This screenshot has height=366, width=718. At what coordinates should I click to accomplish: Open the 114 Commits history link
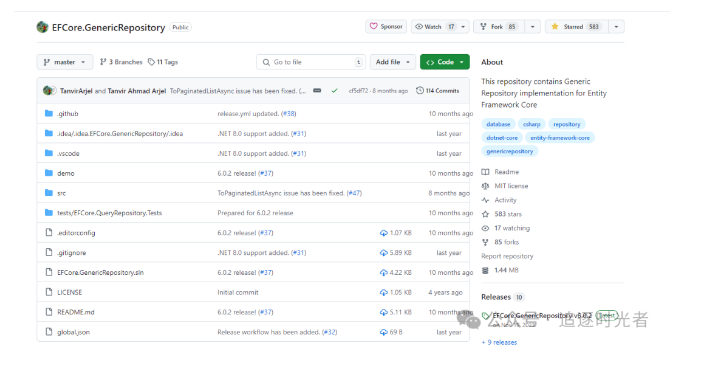coord(437,91)
